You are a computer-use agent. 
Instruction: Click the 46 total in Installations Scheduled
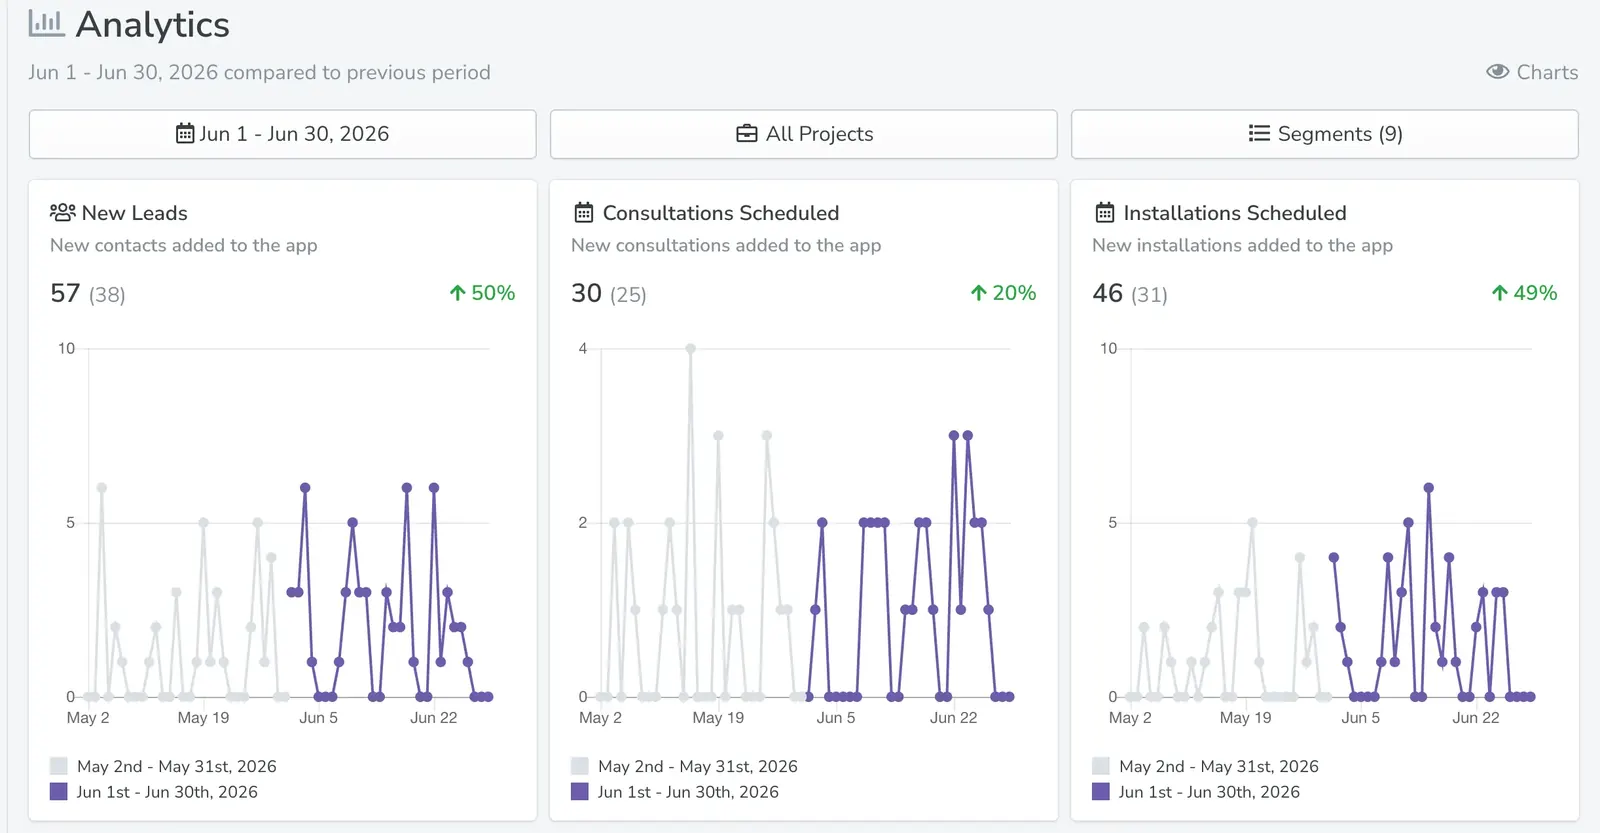tap(1108, 293)
